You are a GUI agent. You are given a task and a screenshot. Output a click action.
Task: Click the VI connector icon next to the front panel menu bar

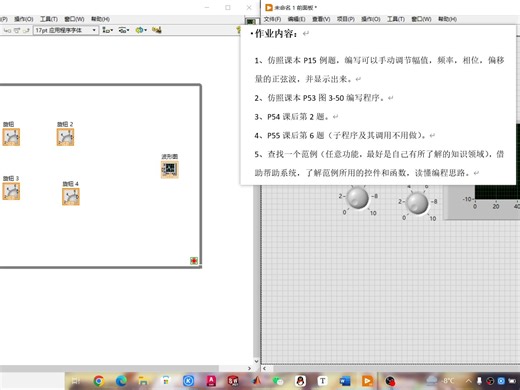251,21
